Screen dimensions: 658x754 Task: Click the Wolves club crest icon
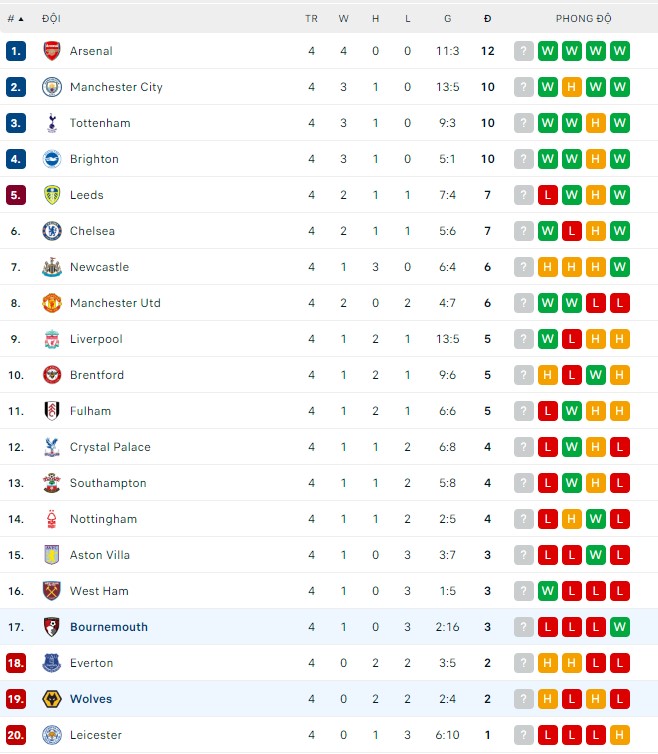click(x=52, y=699)
